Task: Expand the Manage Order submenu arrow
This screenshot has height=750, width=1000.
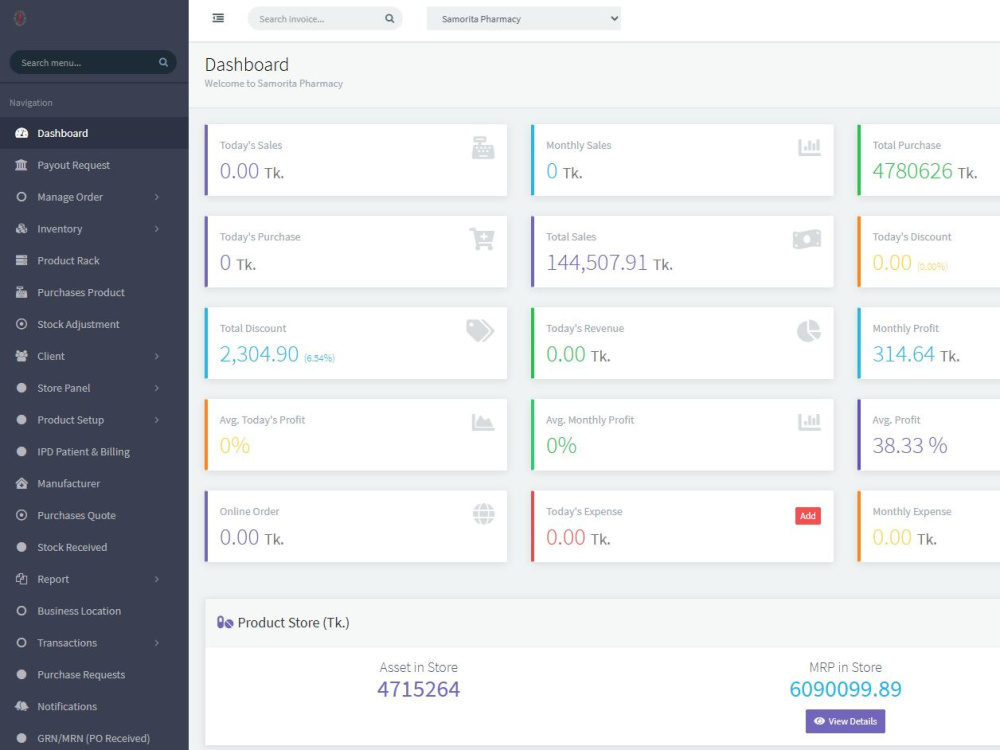Action: pyautogui.click(x=157, y=197)
